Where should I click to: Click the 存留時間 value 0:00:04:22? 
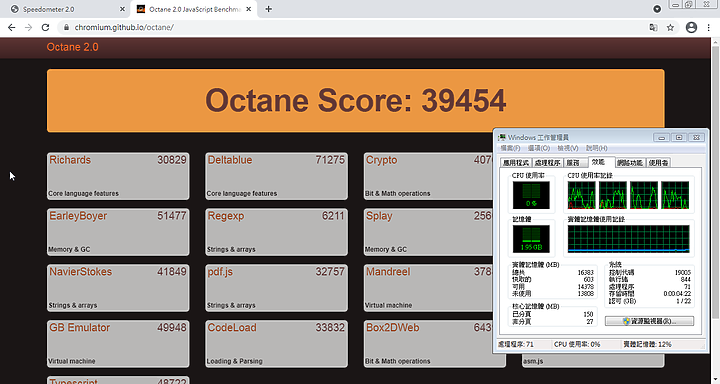677,294
